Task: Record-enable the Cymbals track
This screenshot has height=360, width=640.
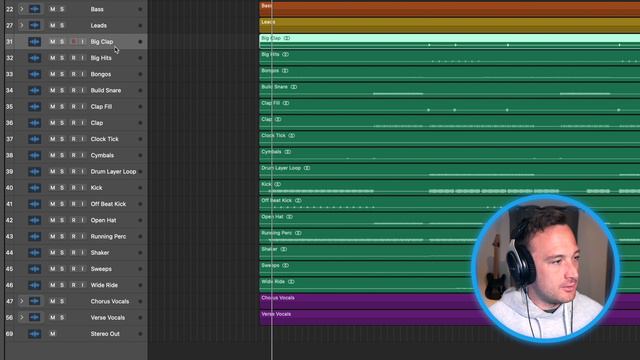Action: 73,155
